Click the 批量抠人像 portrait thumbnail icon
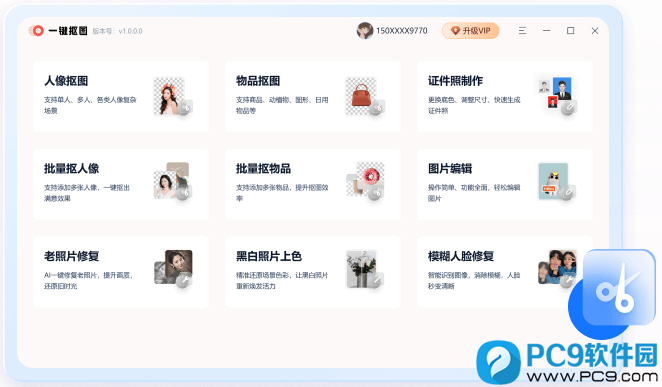The height and width of the screenshot is (387, 662). coord(173,181)
